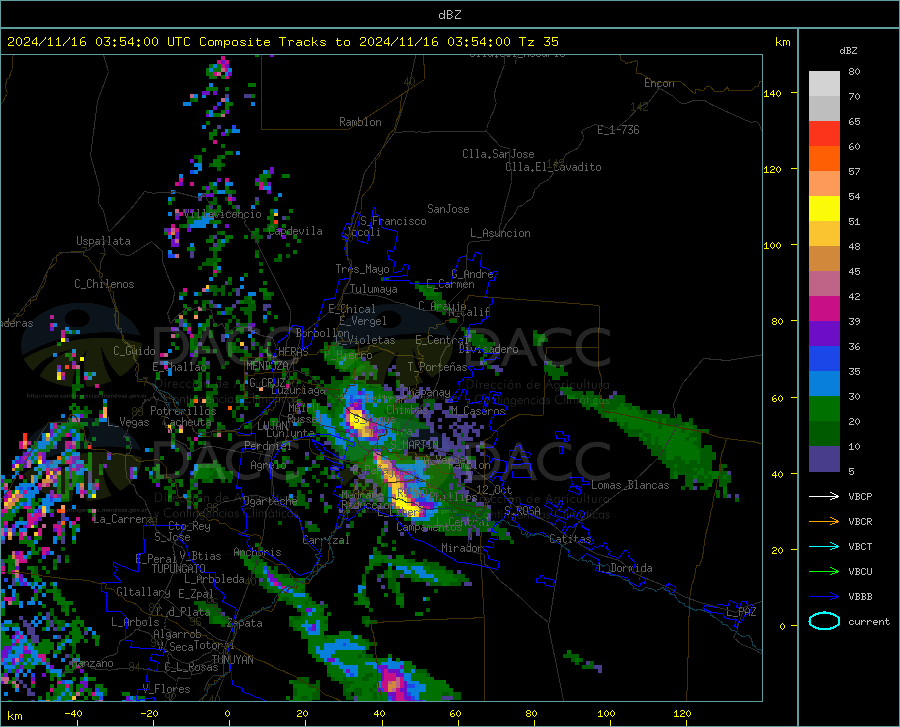Screen dimensions: 900x727
Task: Click the E_1-736 map label
Action: (x=618, y=130)
